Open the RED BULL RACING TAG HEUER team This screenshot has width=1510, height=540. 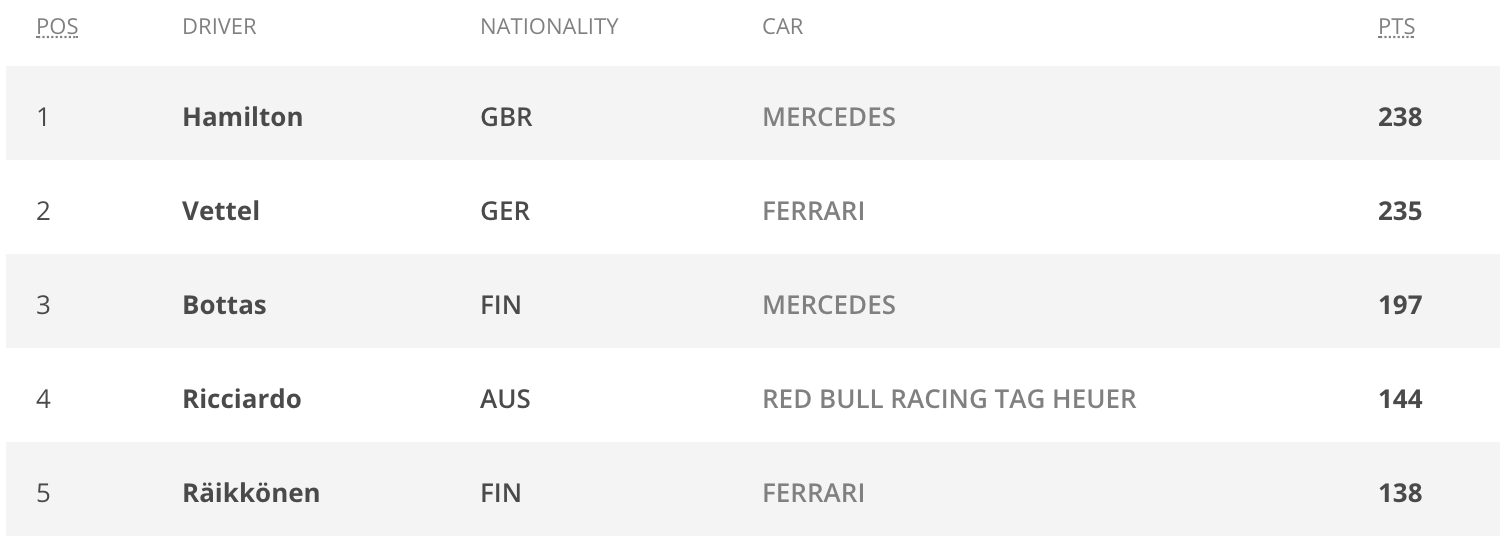click(949, 399)
